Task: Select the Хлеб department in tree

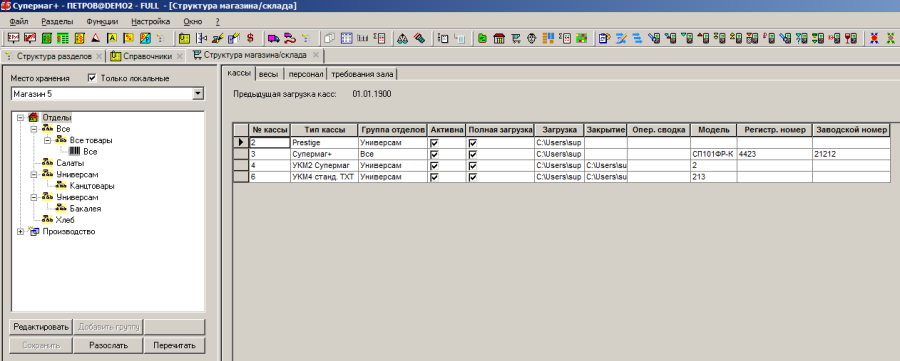Action: pyautogui.click(x=65, y=220)
